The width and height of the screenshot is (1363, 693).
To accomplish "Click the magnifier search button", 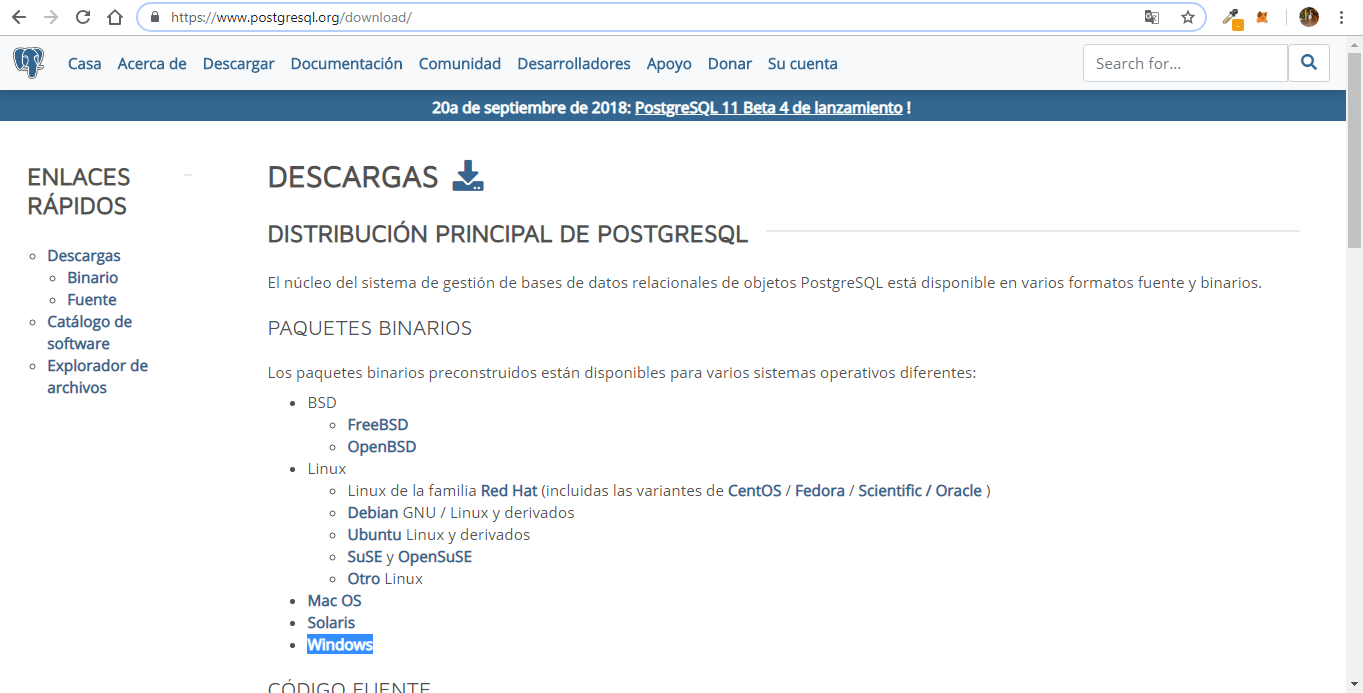I will click(1309, 63).
